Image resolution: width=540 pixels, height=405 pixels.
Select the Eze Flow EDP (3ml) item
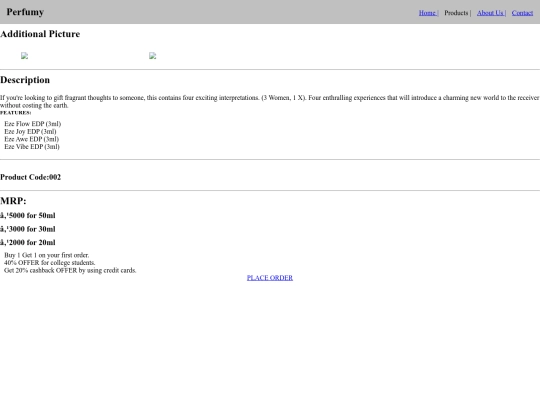[33, 124]
